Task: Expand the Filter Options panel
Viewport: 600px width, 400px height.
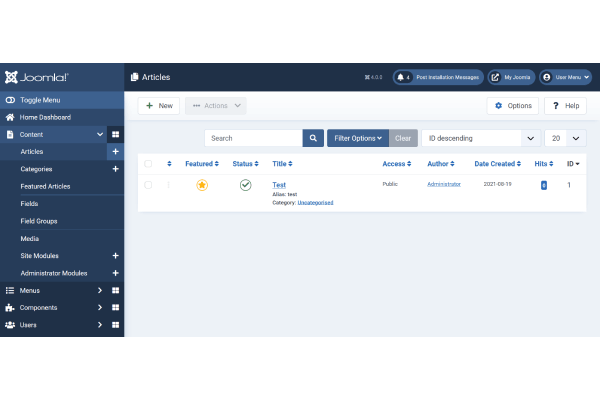Action: click(x=358, y=138)
